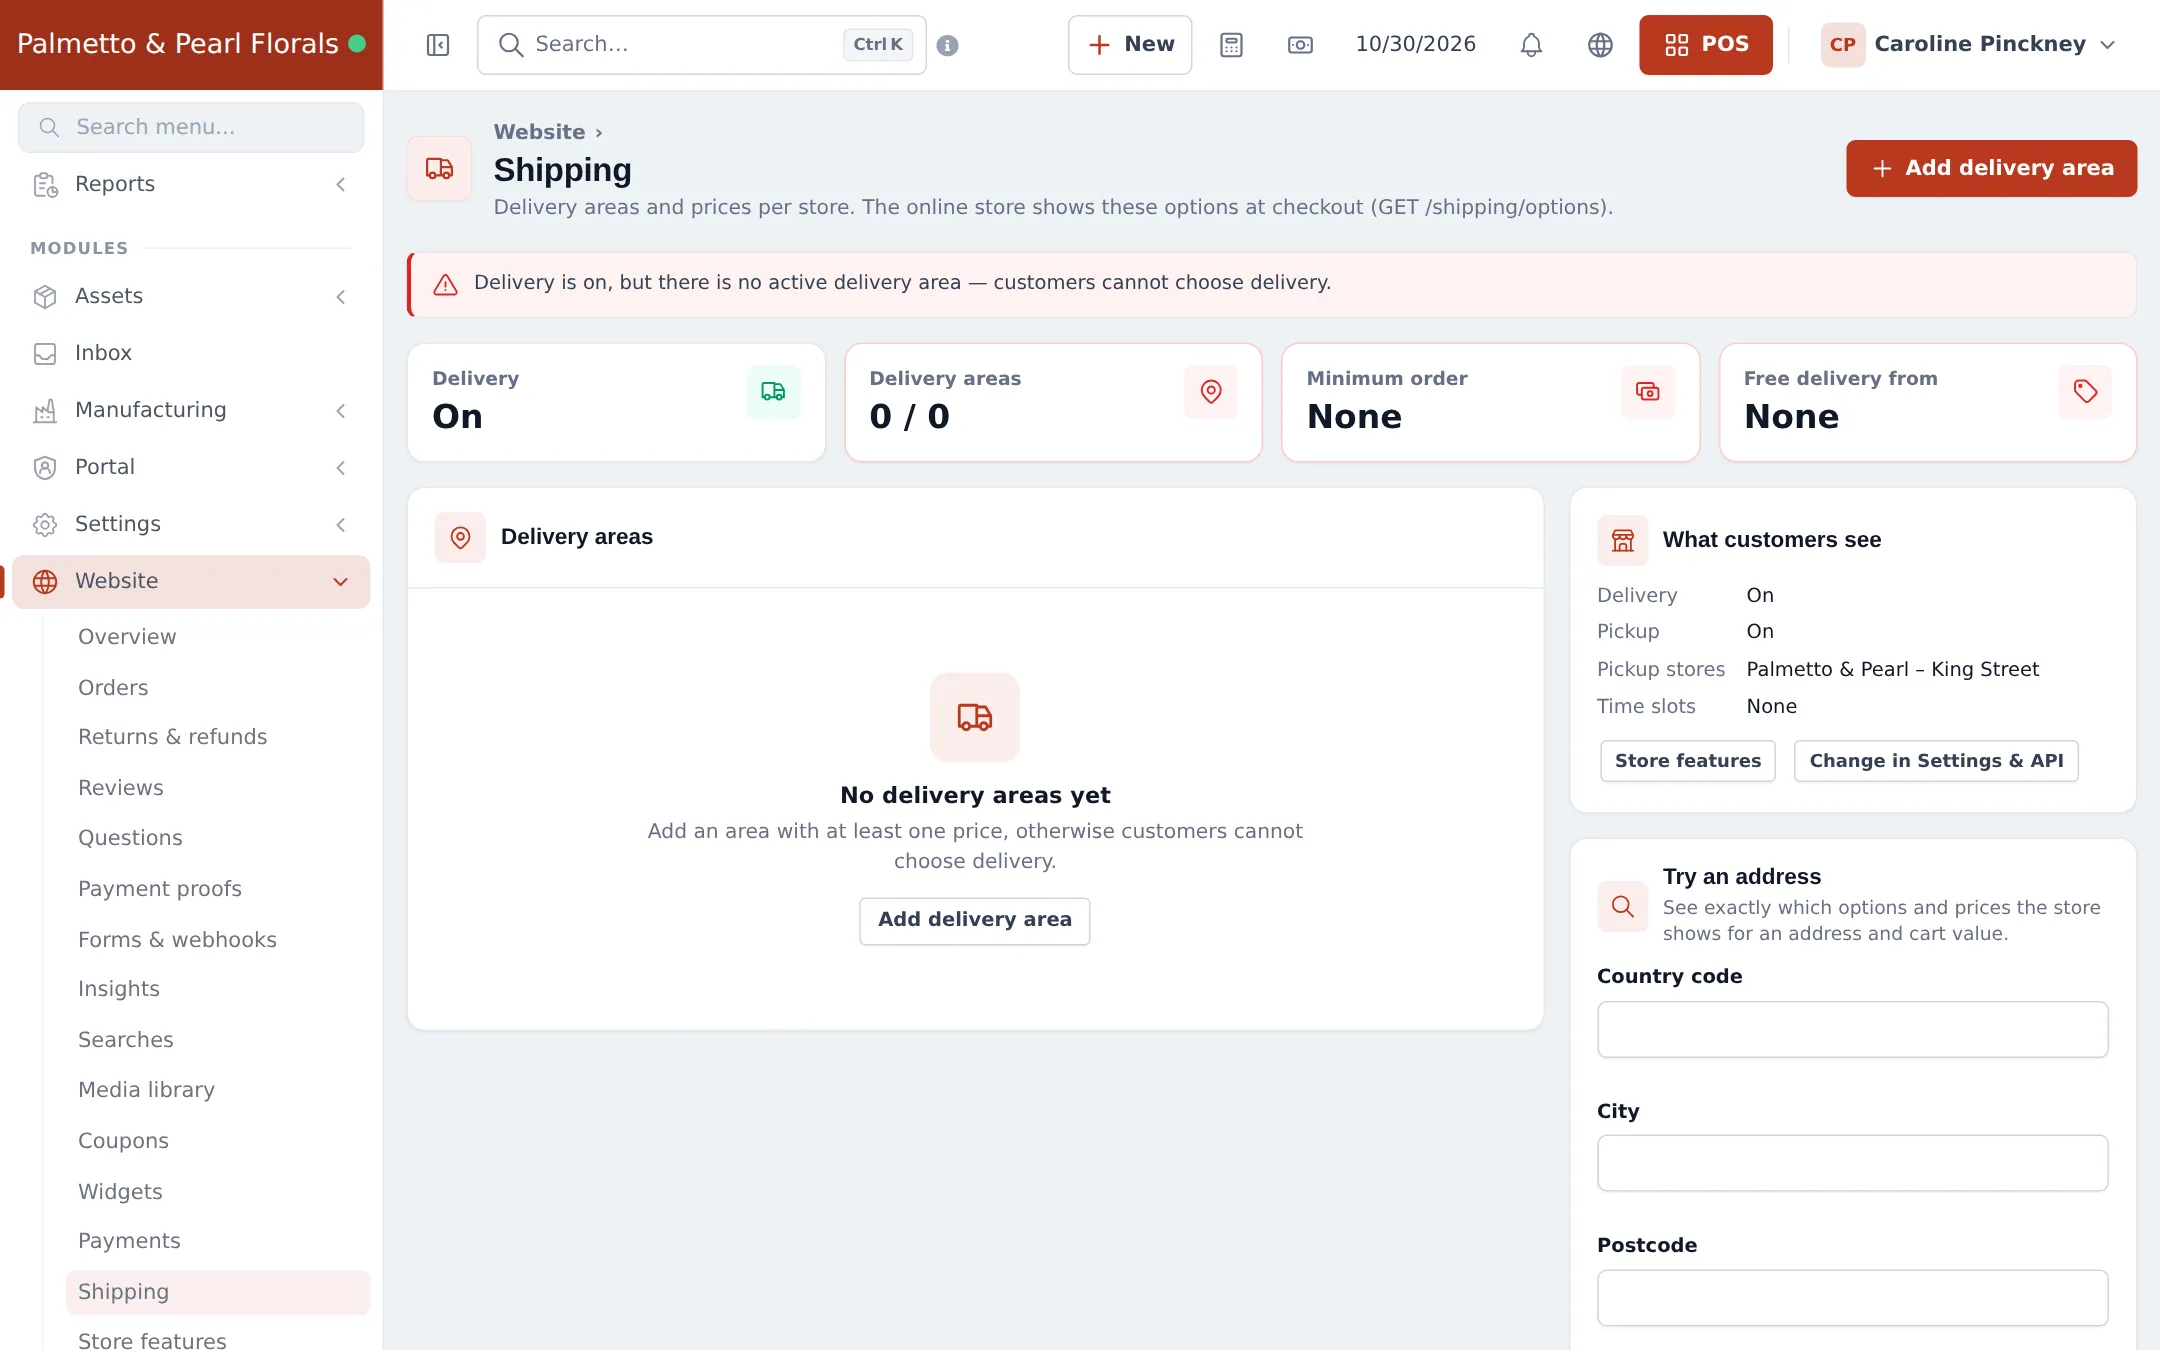Open Coupons in Website menu
2160x1350 pixels.
(x=123, y=1141)
